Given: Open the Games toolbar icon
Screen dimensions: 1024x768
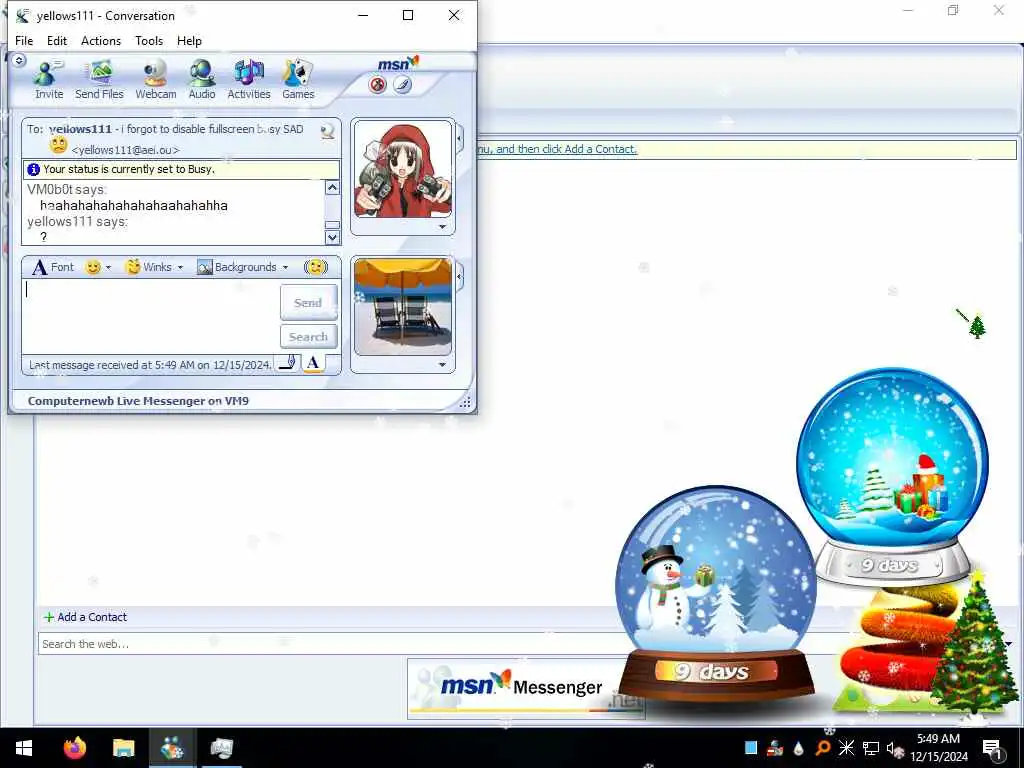Looking at the screenshot, I should pos(298,80).
